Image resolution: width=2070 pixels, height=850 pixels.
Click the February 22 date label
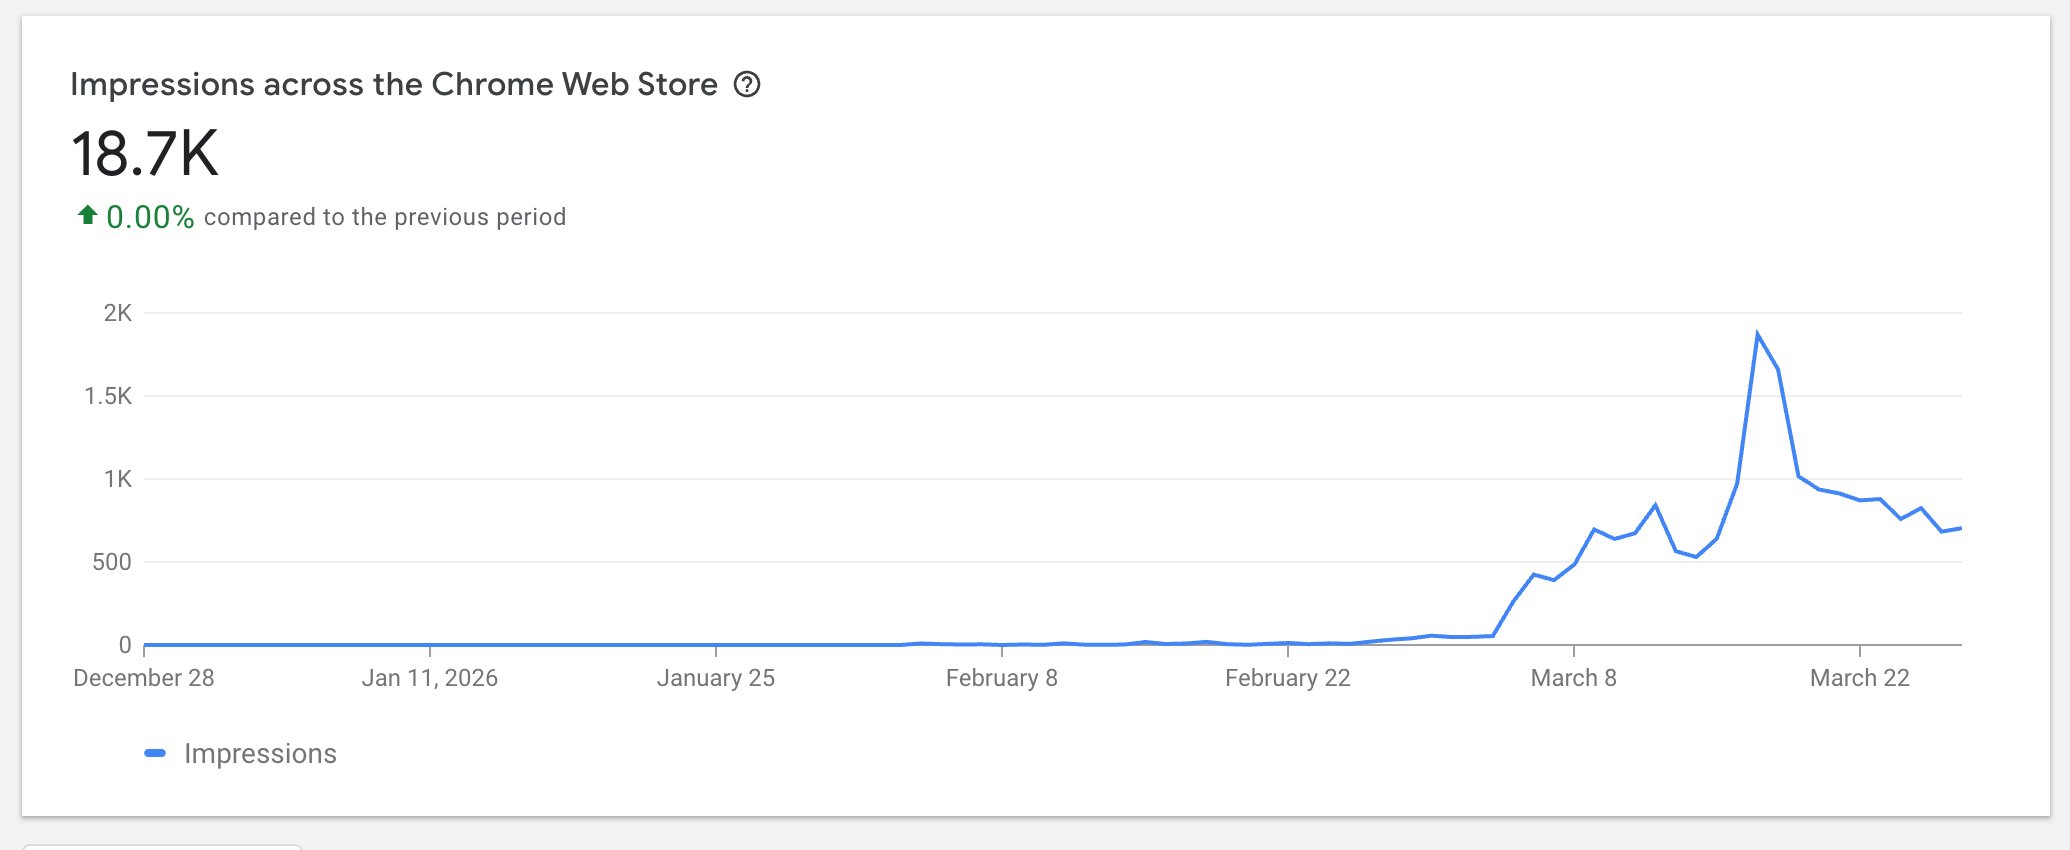(x=1287, y=678)
